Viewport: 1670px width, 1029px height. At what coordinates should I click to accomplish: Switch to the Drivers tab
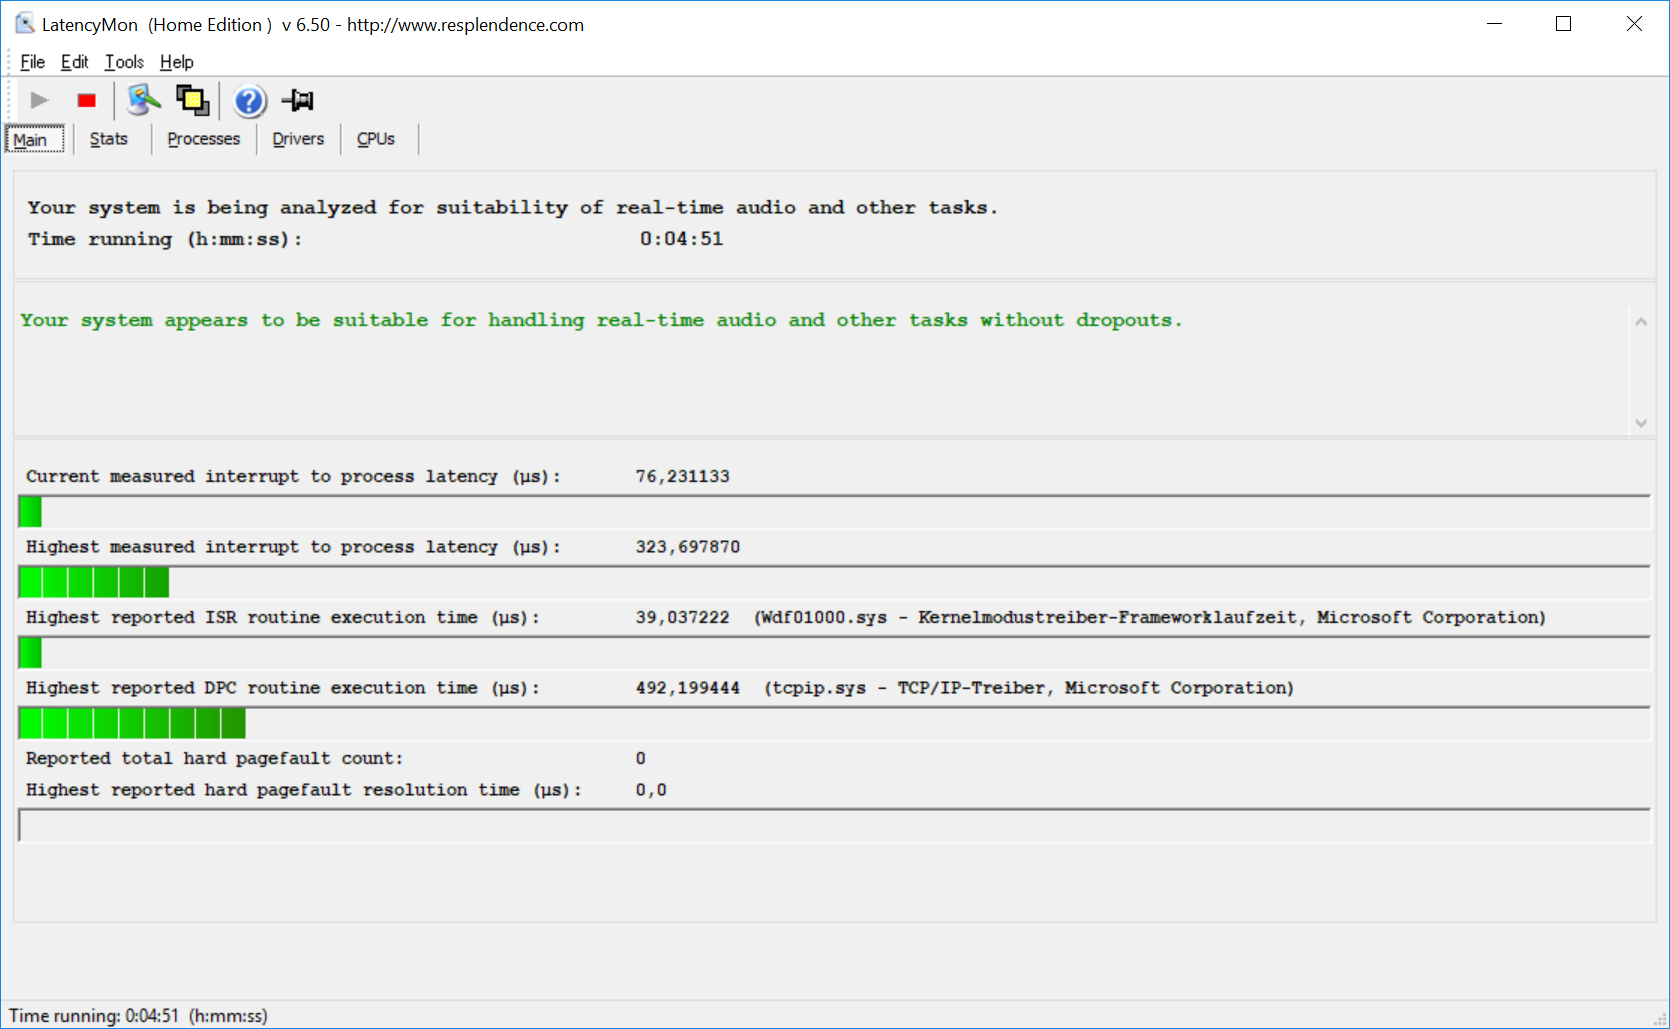coord(298,139)
